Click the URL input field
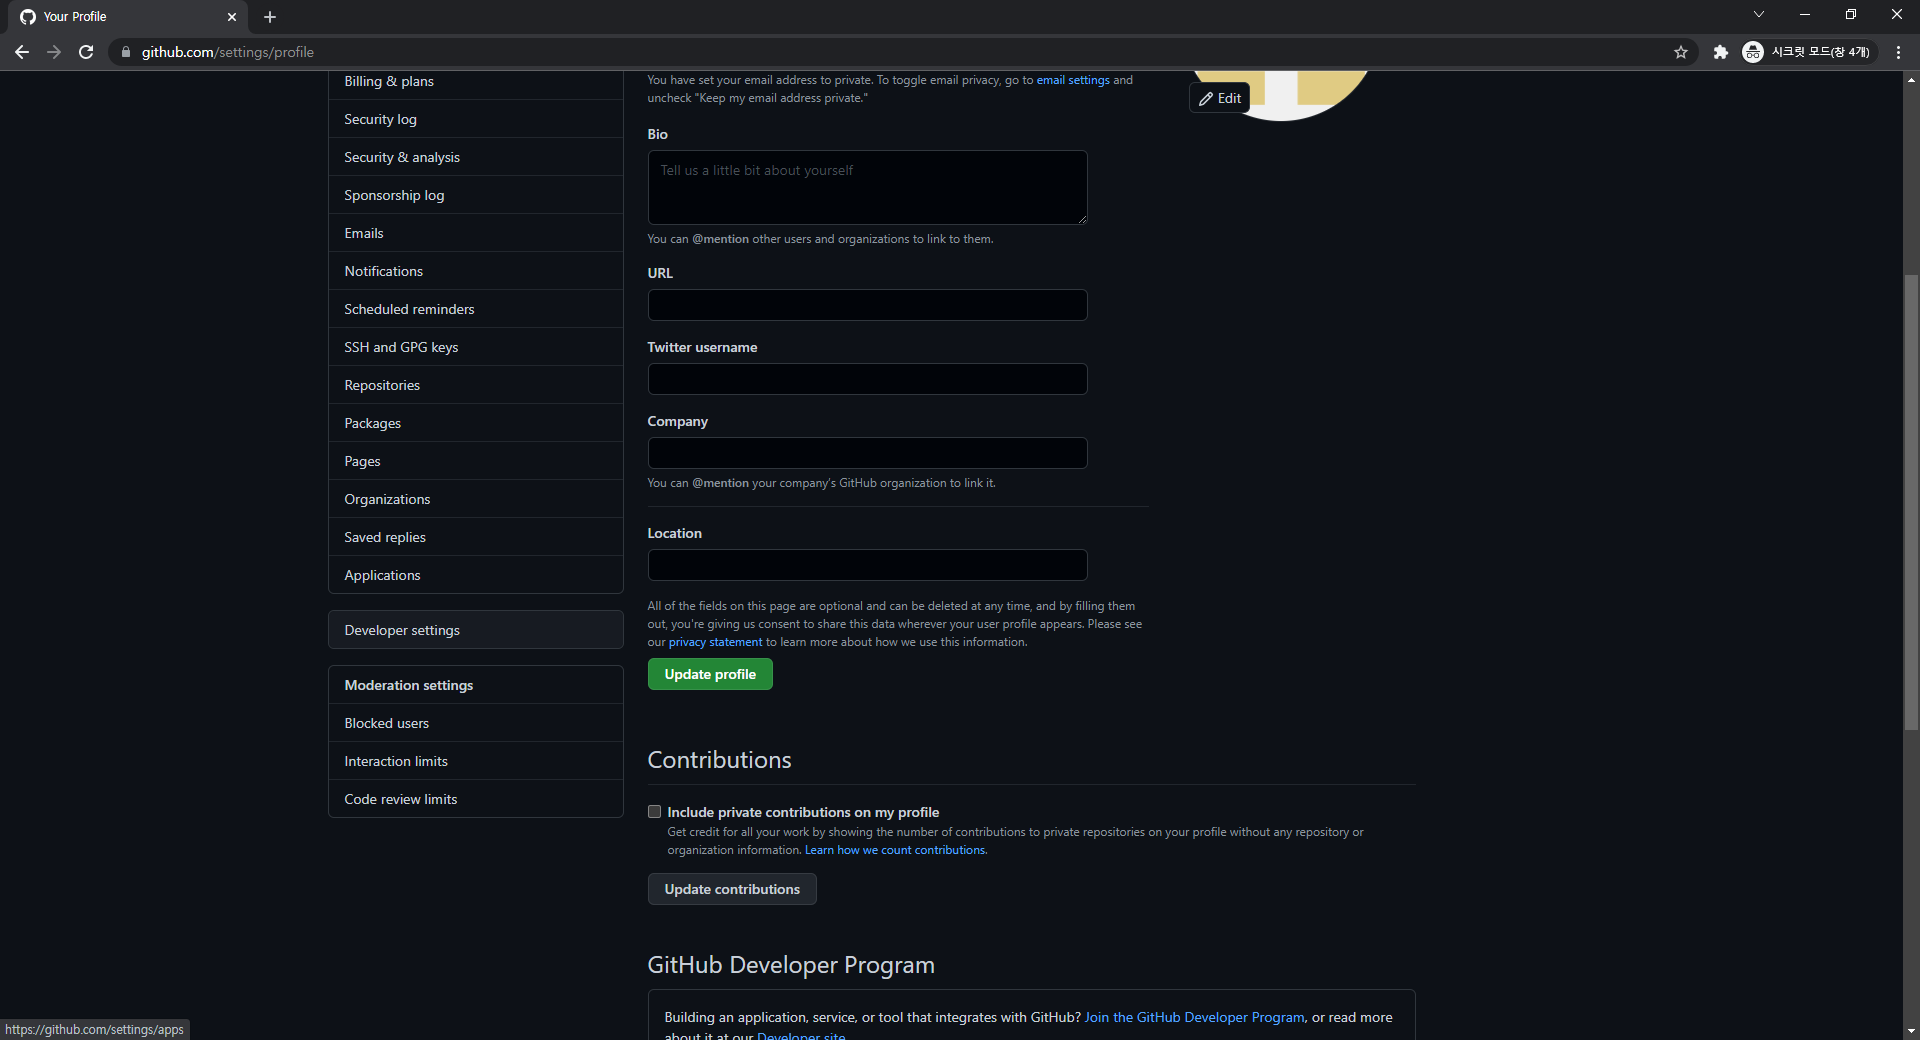This screenshot has height=1040, width=1920. [867, 305]
